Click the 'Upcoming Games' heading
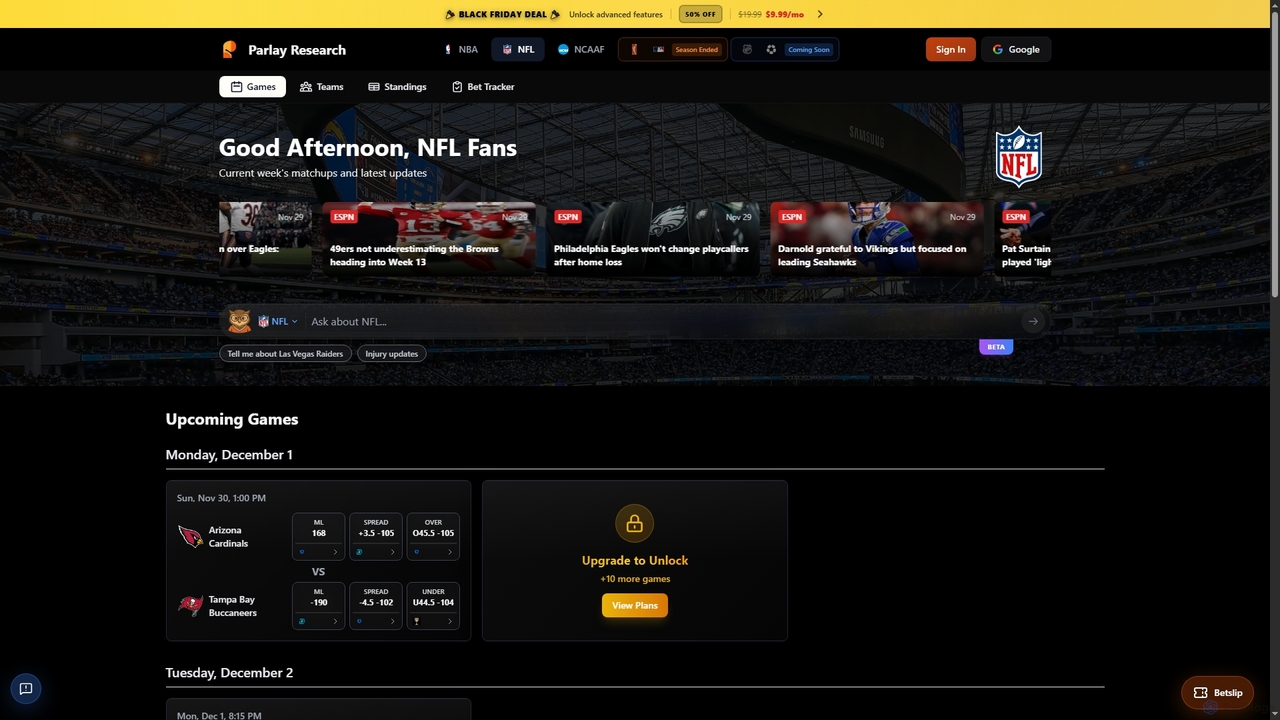This screenshot has width=1280, height=720. point(232,419)
